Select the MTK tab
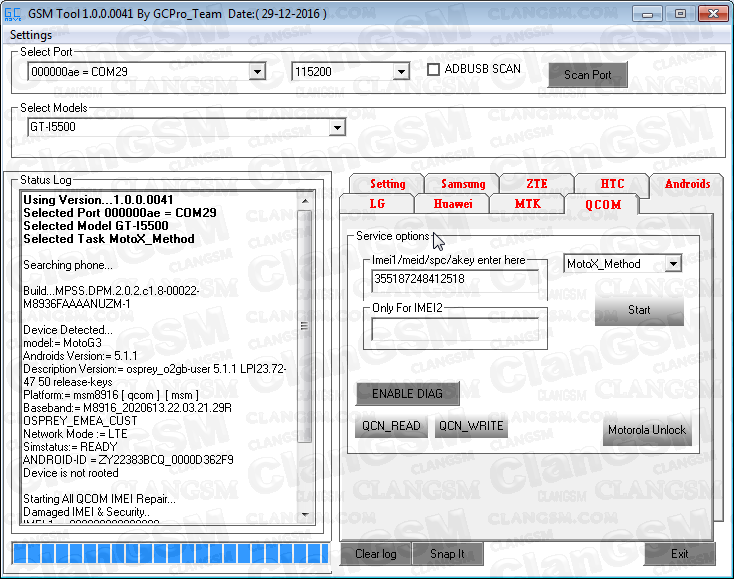734x579 pixels. (527, 204)
